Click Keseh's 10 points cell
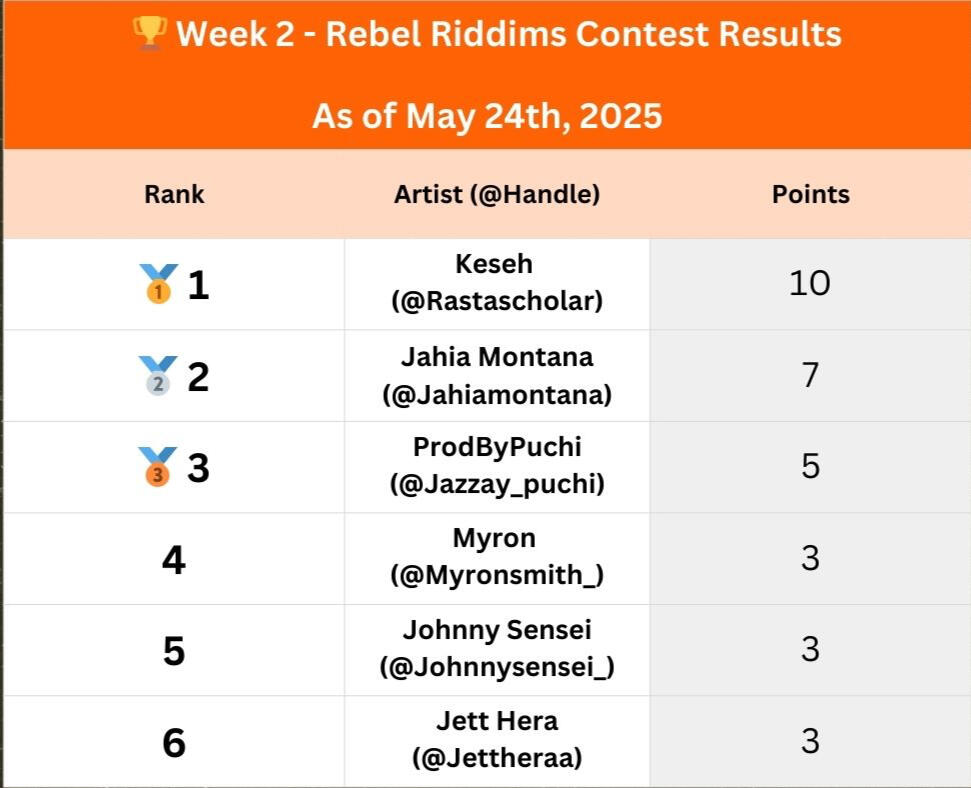Screen dimensions: 971x788 pos(810,284)
